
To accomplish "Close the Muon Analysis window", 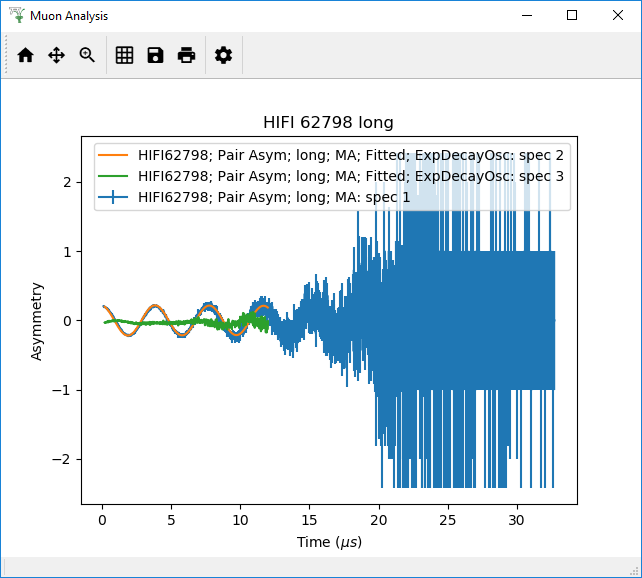I will 618,15.
